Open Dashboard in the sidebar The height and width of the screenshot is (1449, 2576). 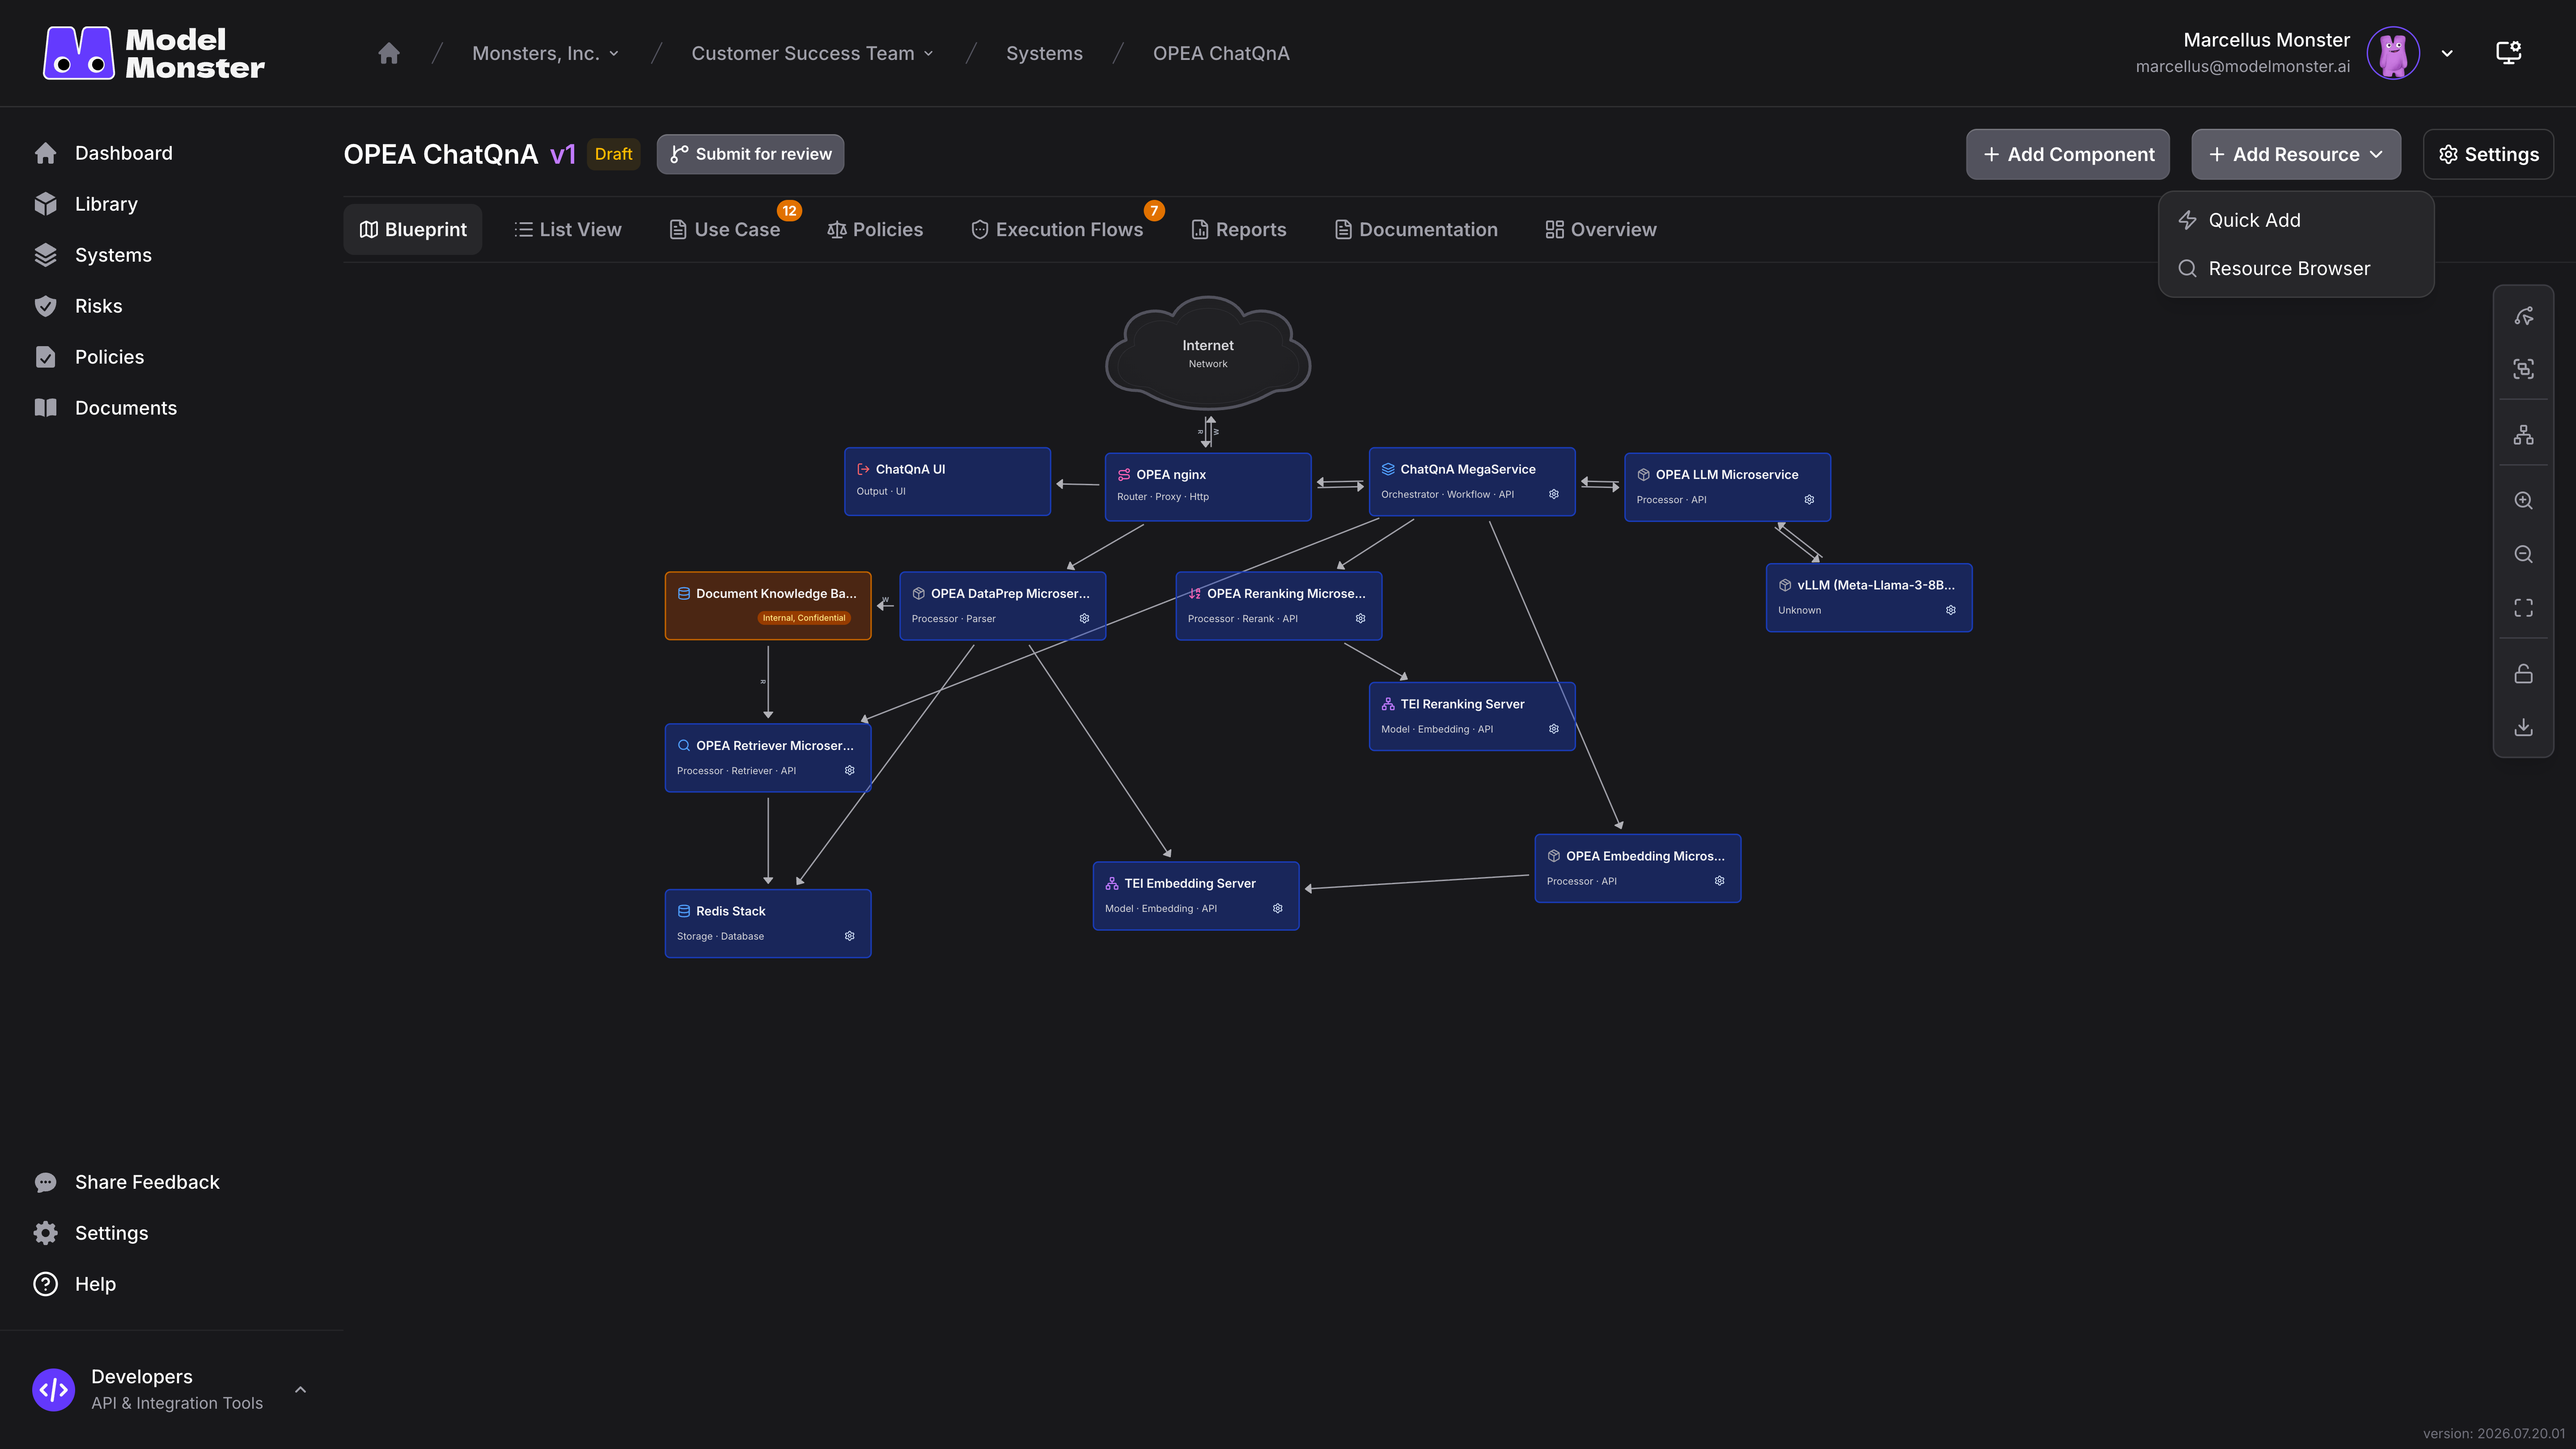(x=124, y=153)
